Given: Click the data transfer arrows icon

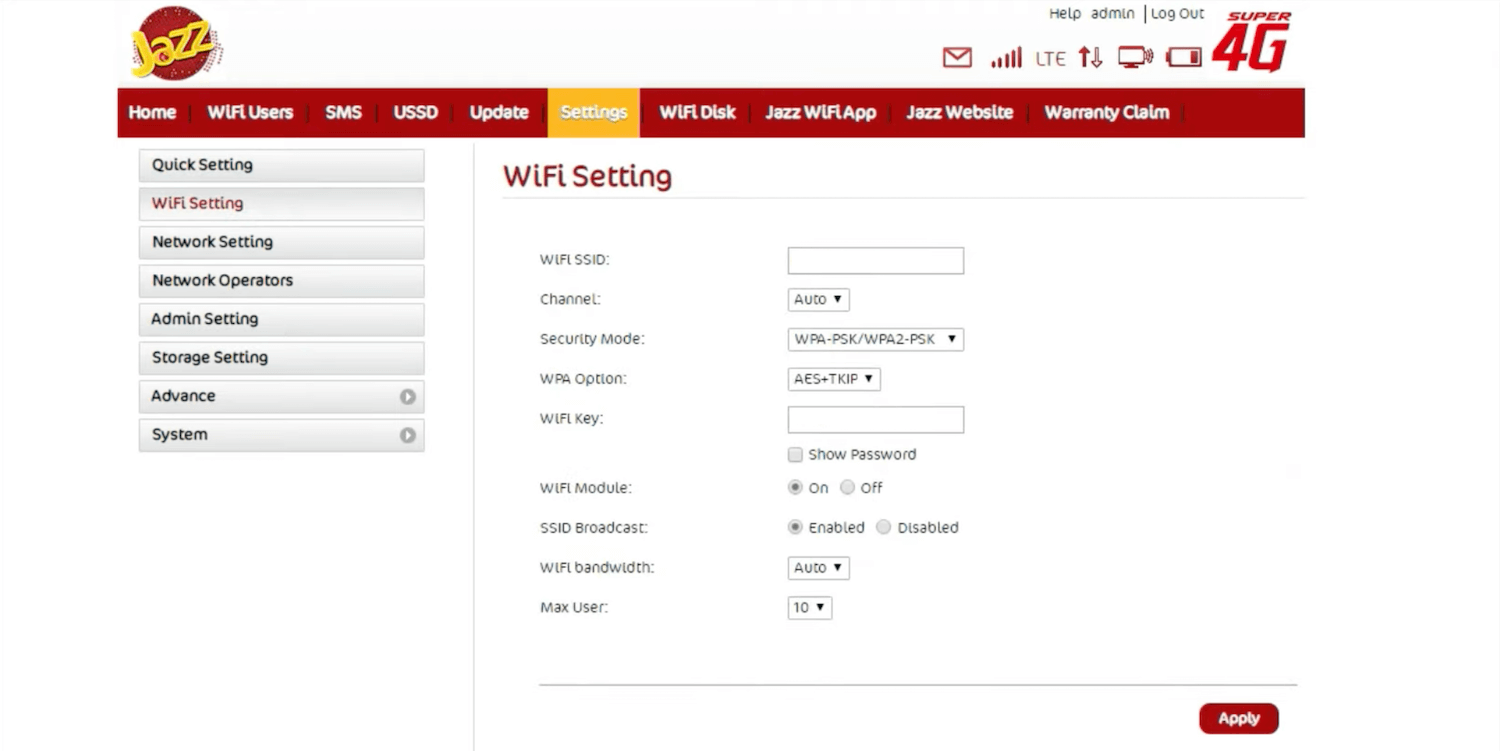Looking at the screenshot, I should [1090, 58].
